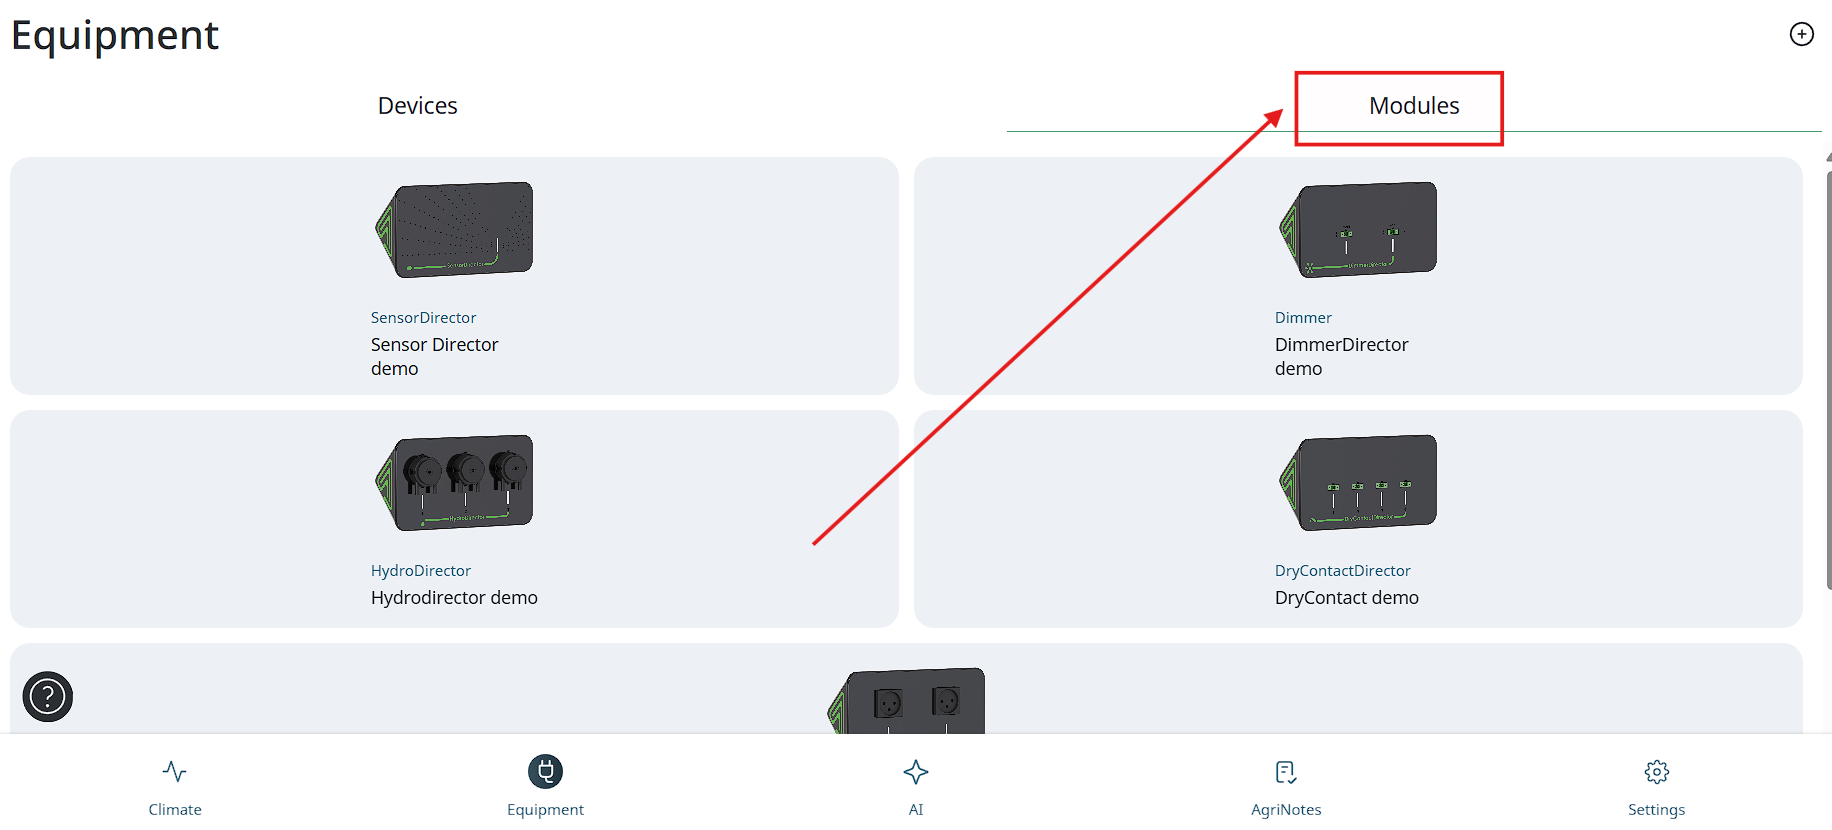Open the SensorDirector type link
The height and width of the screenshot is (830, 1832).
423,318
